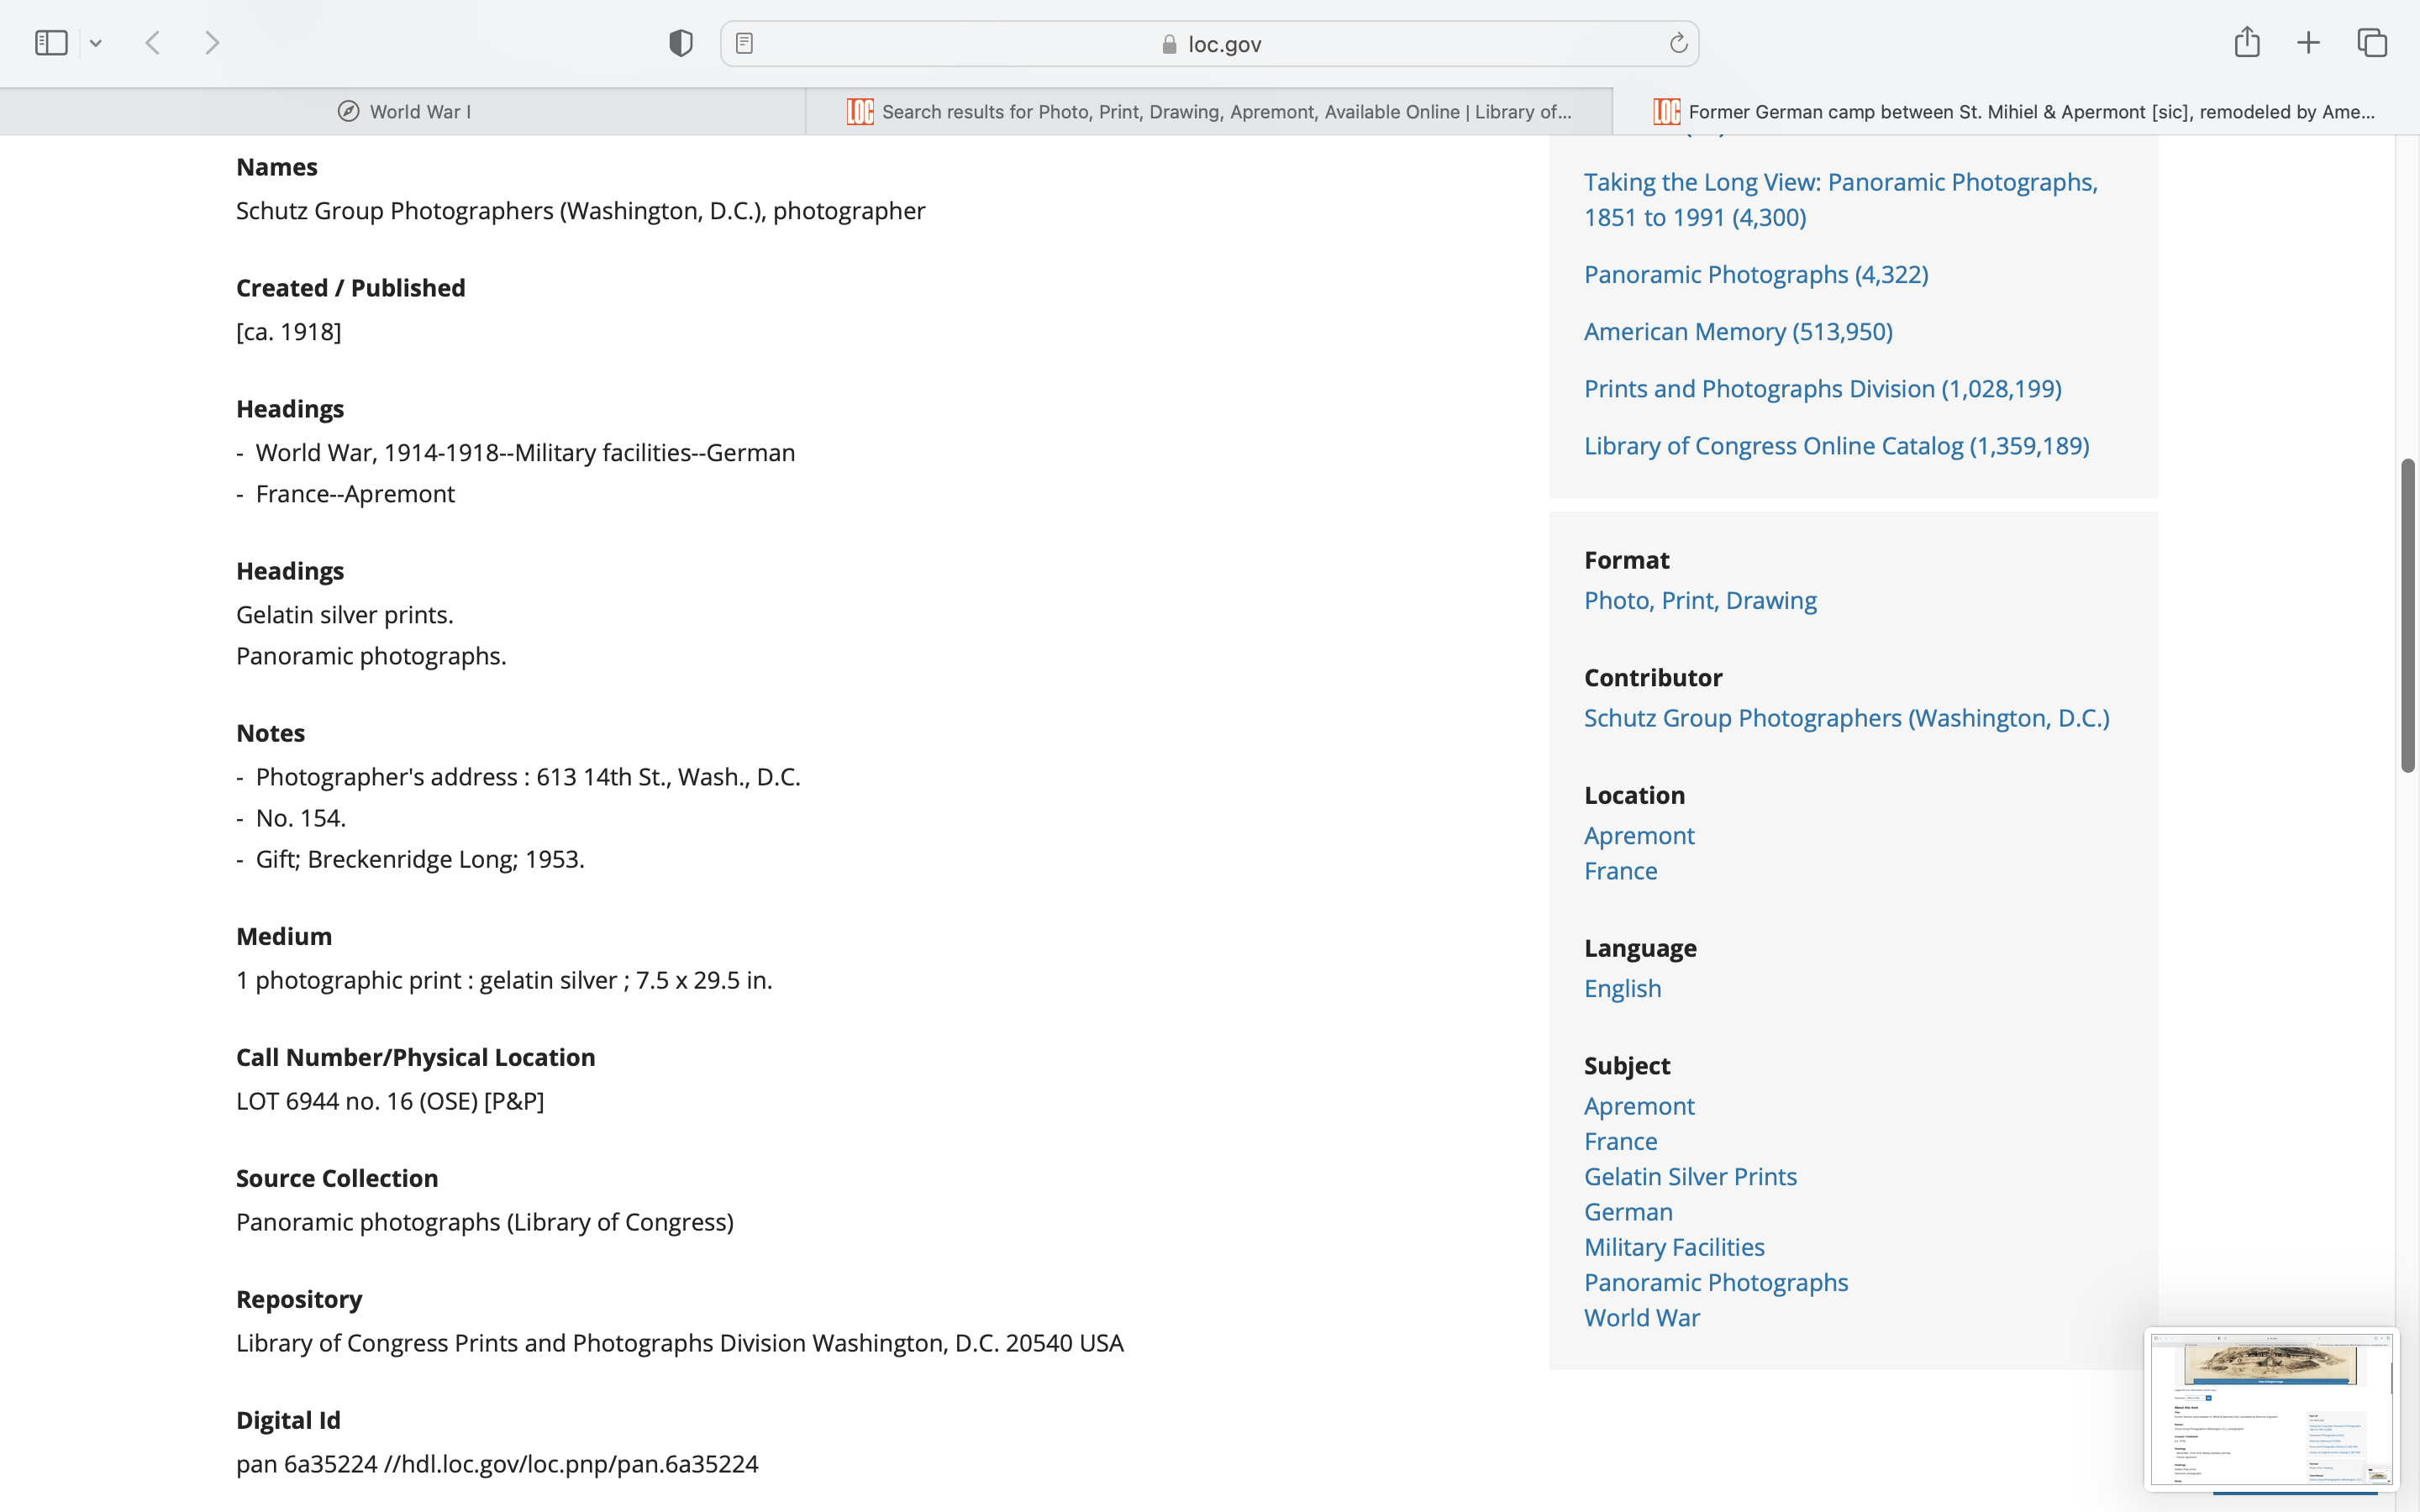Screen dimensions: 2420x1512
Task: Show the tab overview icon
Action: pos(2372,43)
